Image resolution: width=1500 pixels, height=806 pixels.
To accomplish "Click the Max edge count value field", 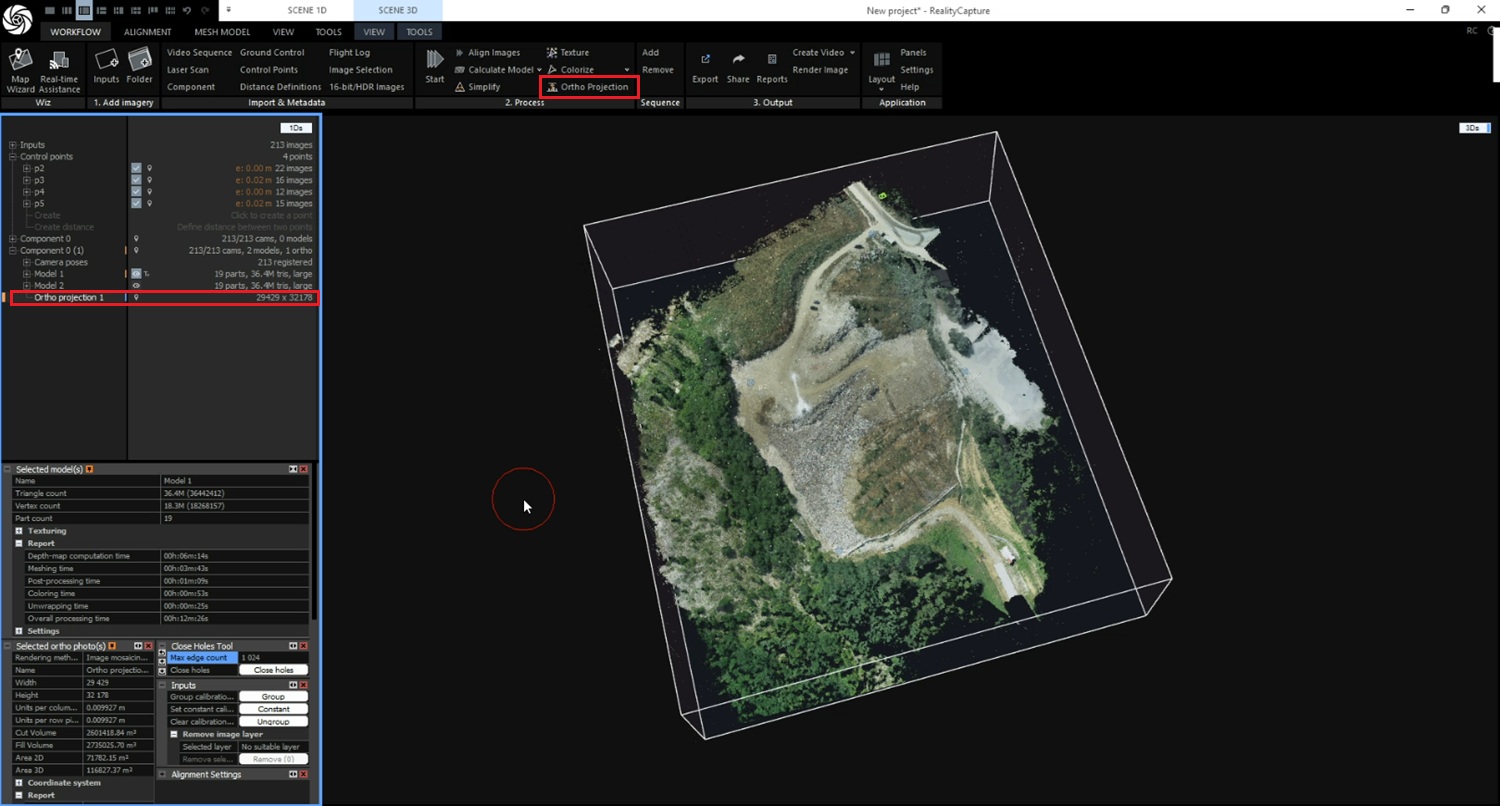I will click(272, 658).
